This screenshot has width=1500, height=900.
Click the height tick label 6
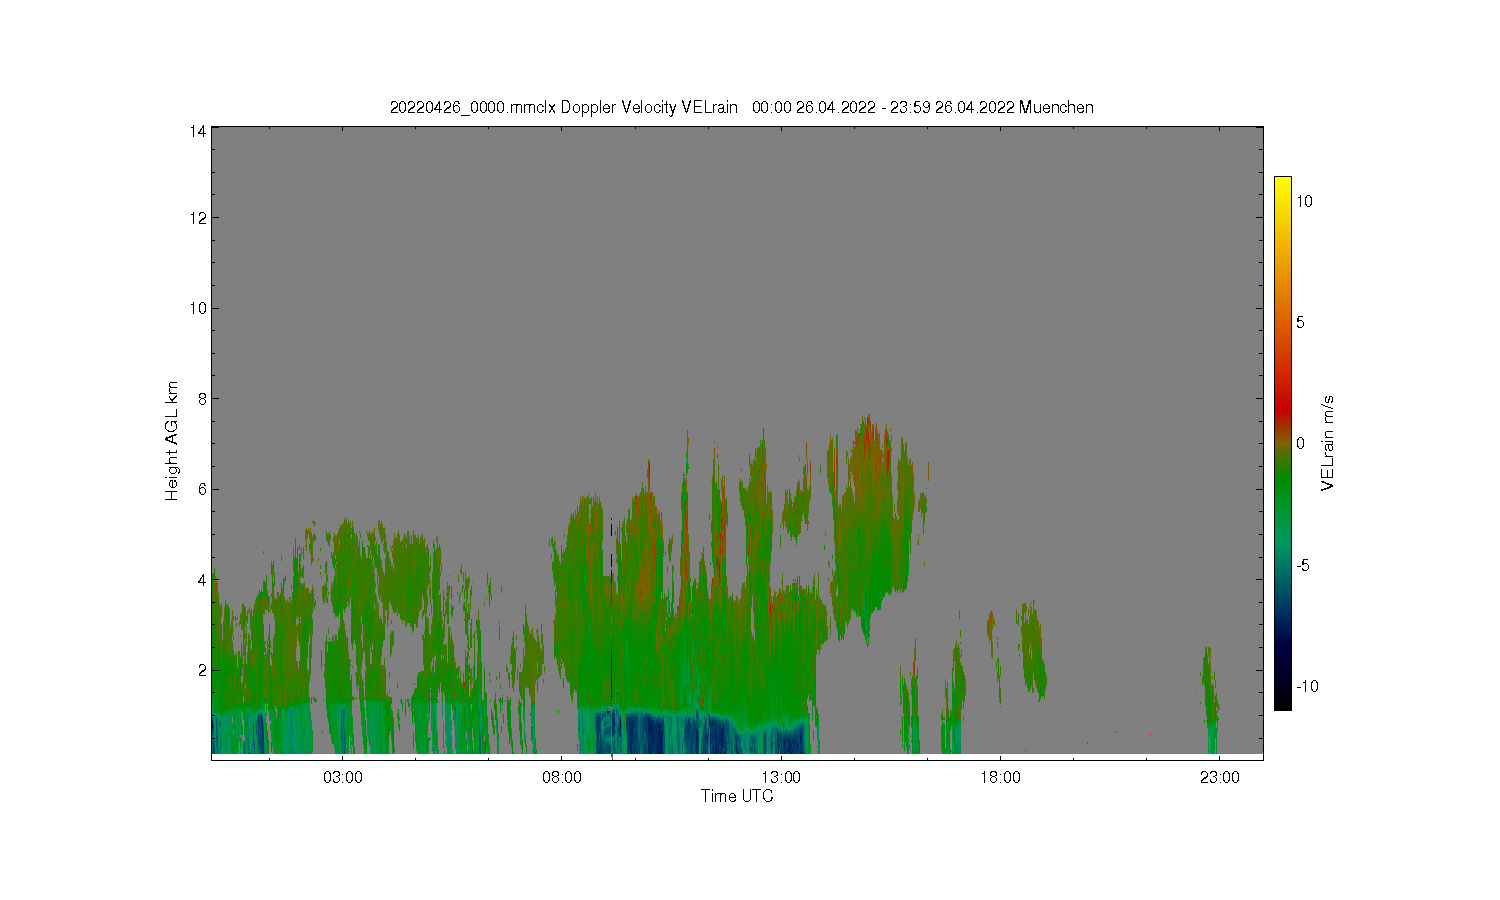tap(202, 489)
